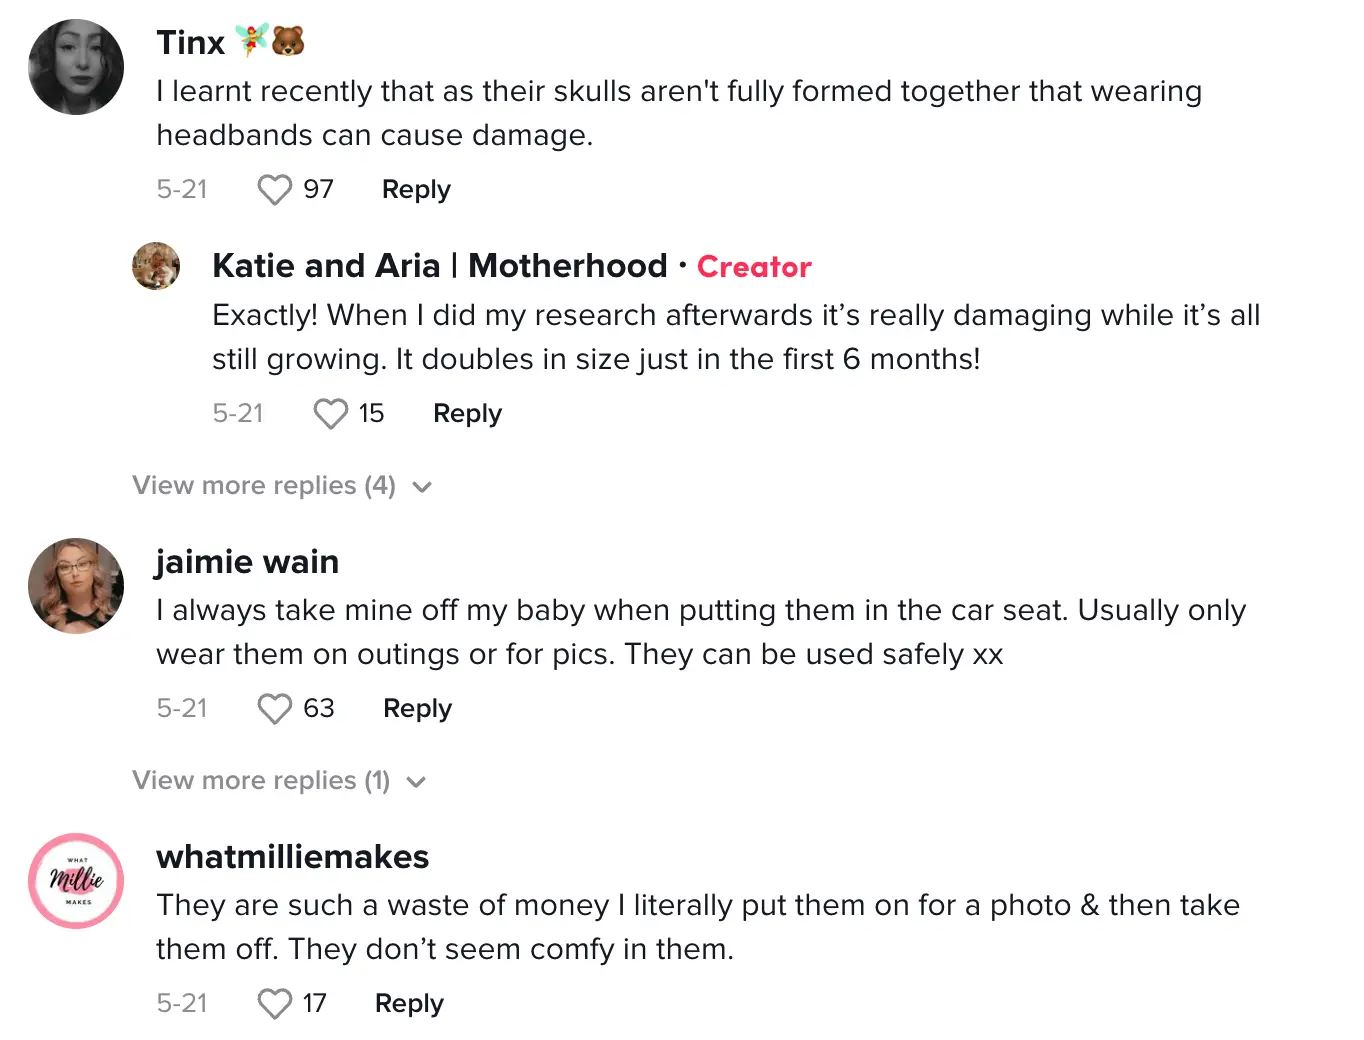Screen dimensions: 1364x1040
Task: Open jaimie wain's profile avatar
Action: (x=75, y=586)
